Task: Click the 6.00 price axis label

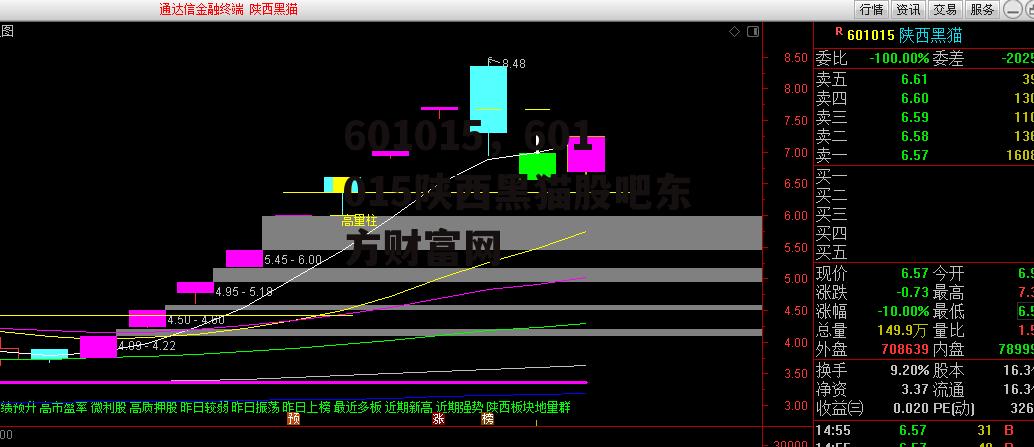Action: point(795,216)
